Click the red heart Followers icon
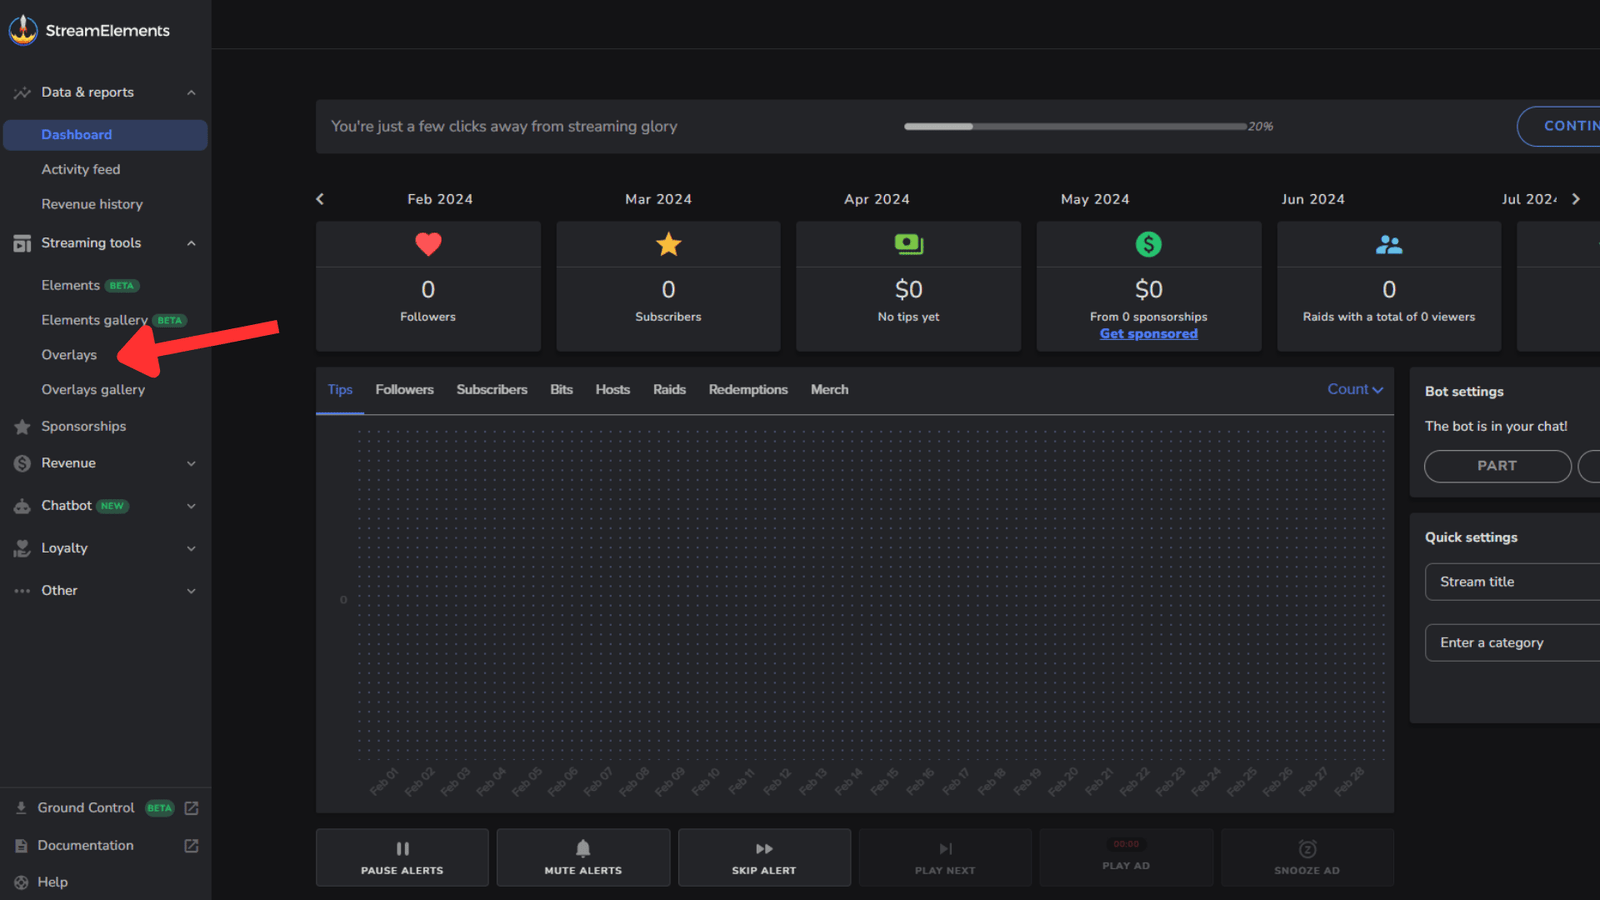Image resolution: width=1600 pixels, height=900 pixels. [x=428, y=244]
